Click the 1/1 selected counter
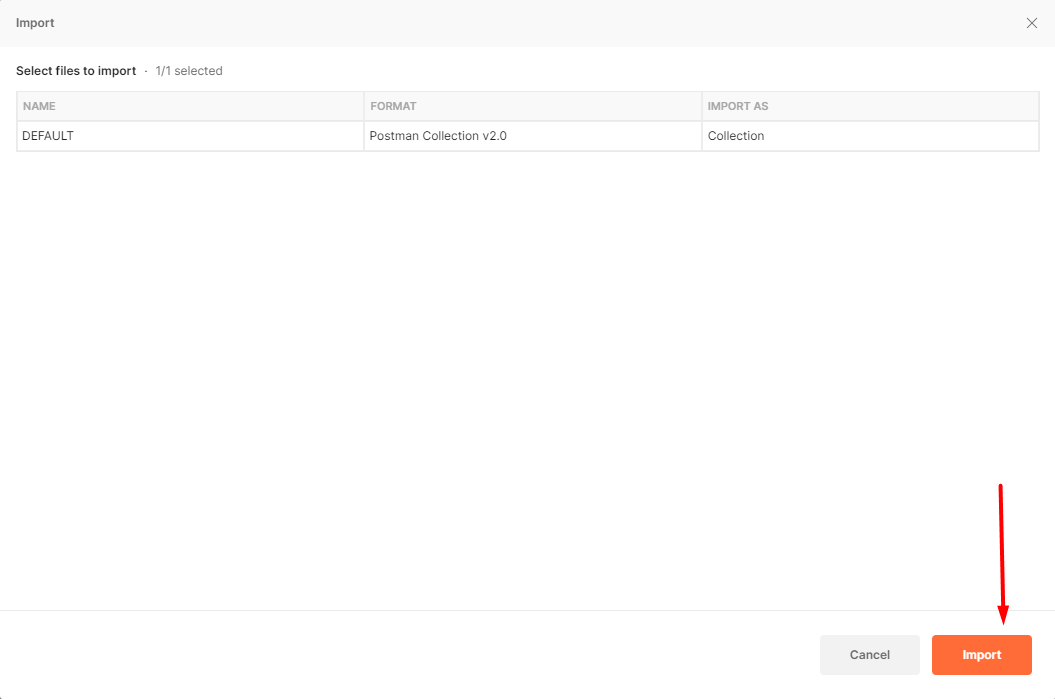This screenshot has width=1055, height=699. [x=188, y=70]
